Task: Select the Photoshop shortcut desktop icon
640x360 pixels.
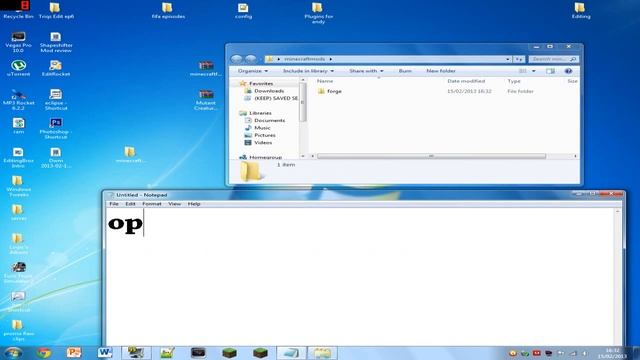Action: [x=56, y=129]
